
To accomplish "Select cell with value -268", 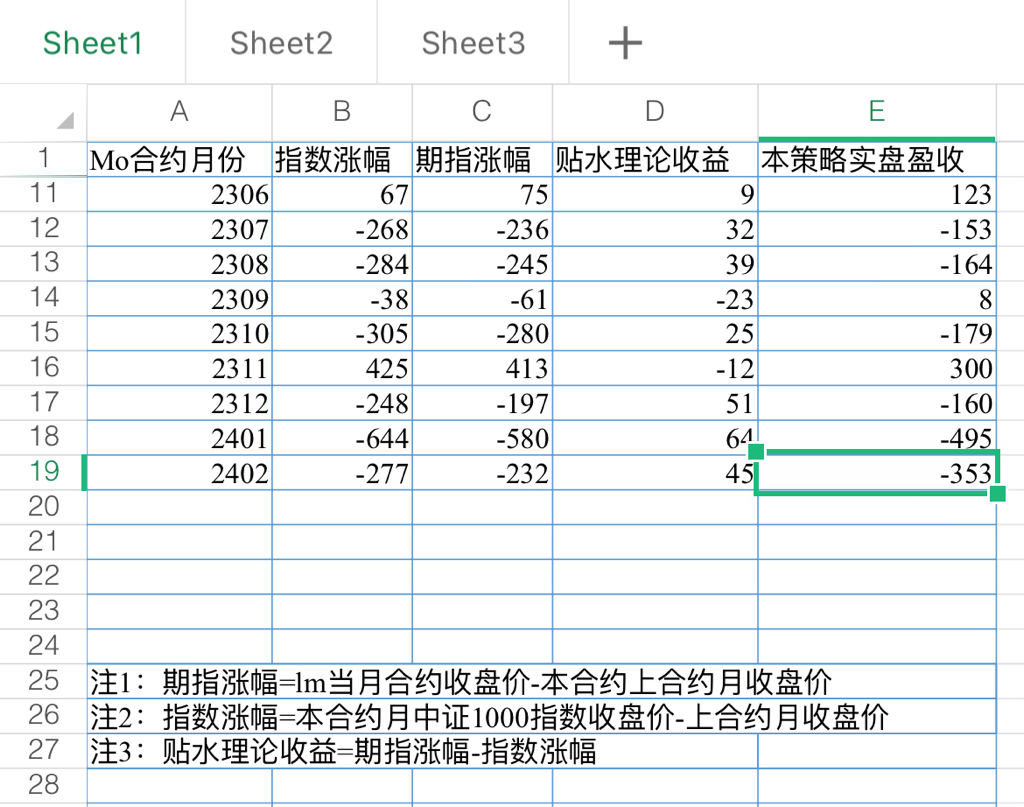I will pos(342,229).
